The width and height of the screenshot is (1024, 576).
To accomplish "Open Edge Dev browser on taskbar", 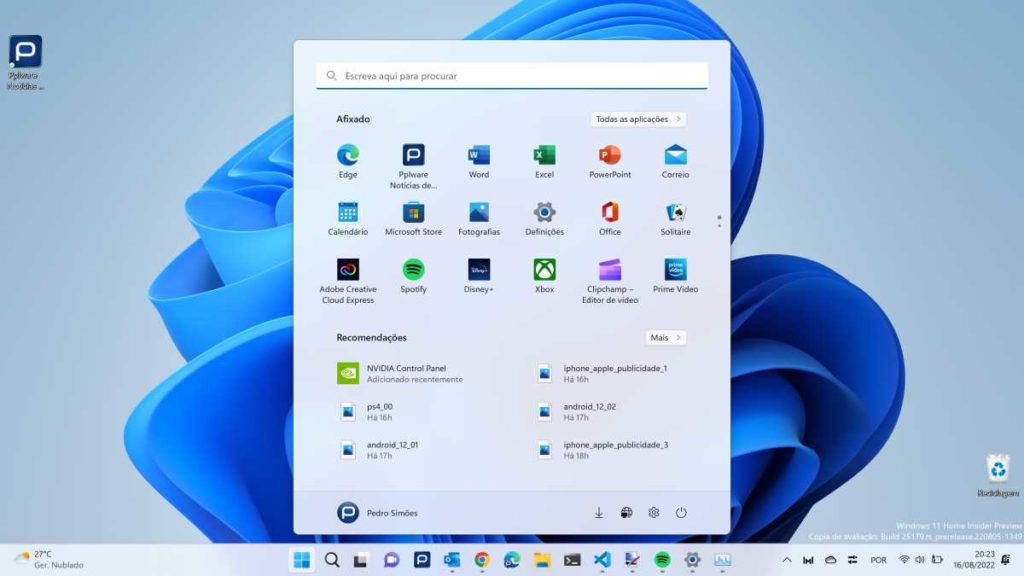I will (512, 560).
